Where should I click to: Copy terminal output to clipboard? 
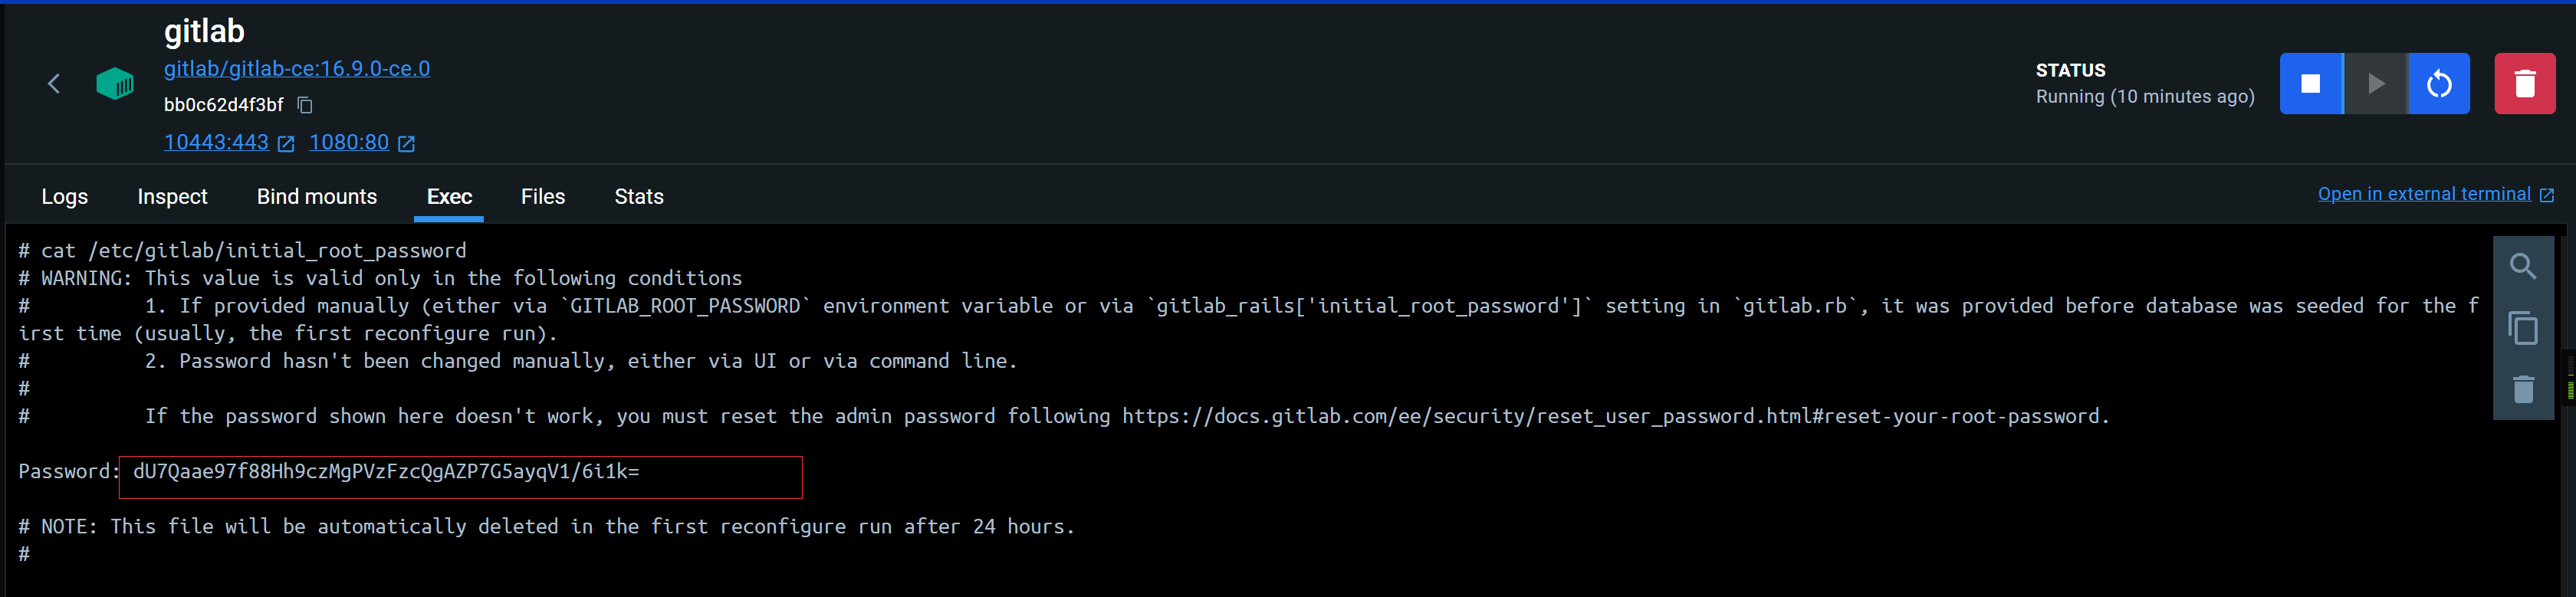tap(2523, 328)
